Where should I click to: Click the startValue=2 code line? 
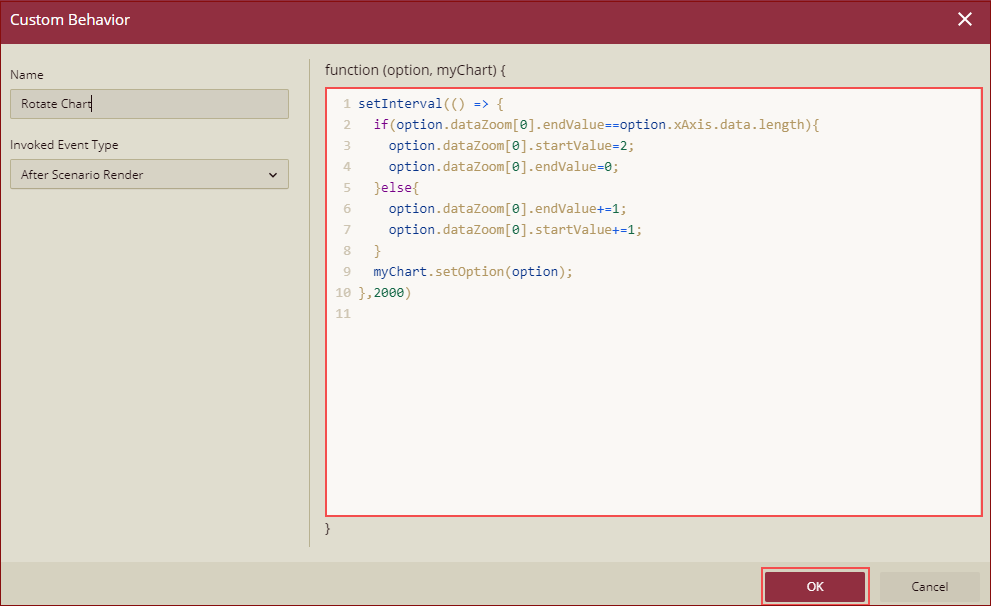[x=511, y=146]
